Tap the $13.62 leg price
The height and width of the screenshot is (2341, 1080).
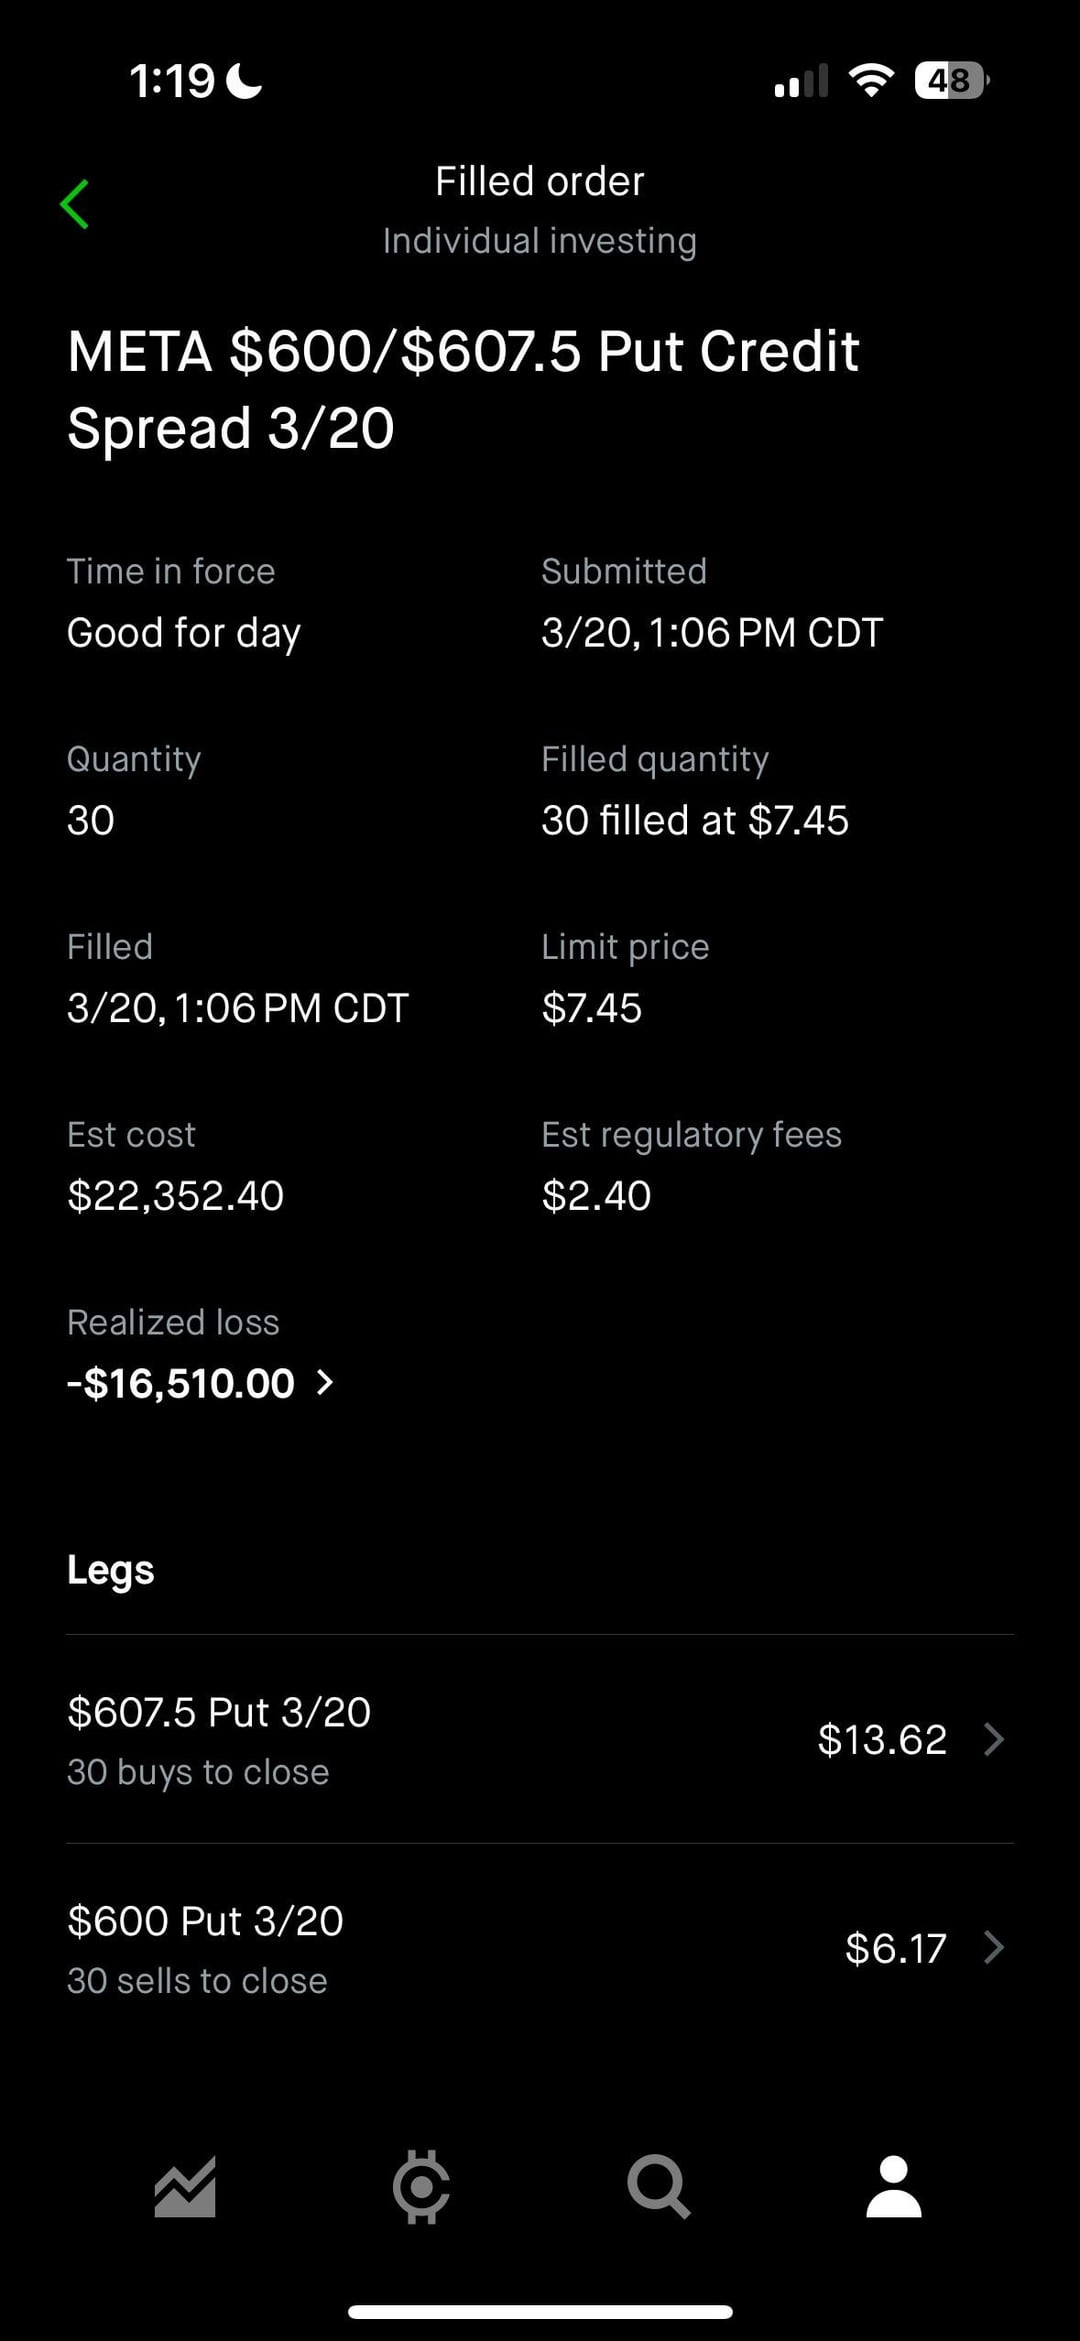pos(881,1740)
